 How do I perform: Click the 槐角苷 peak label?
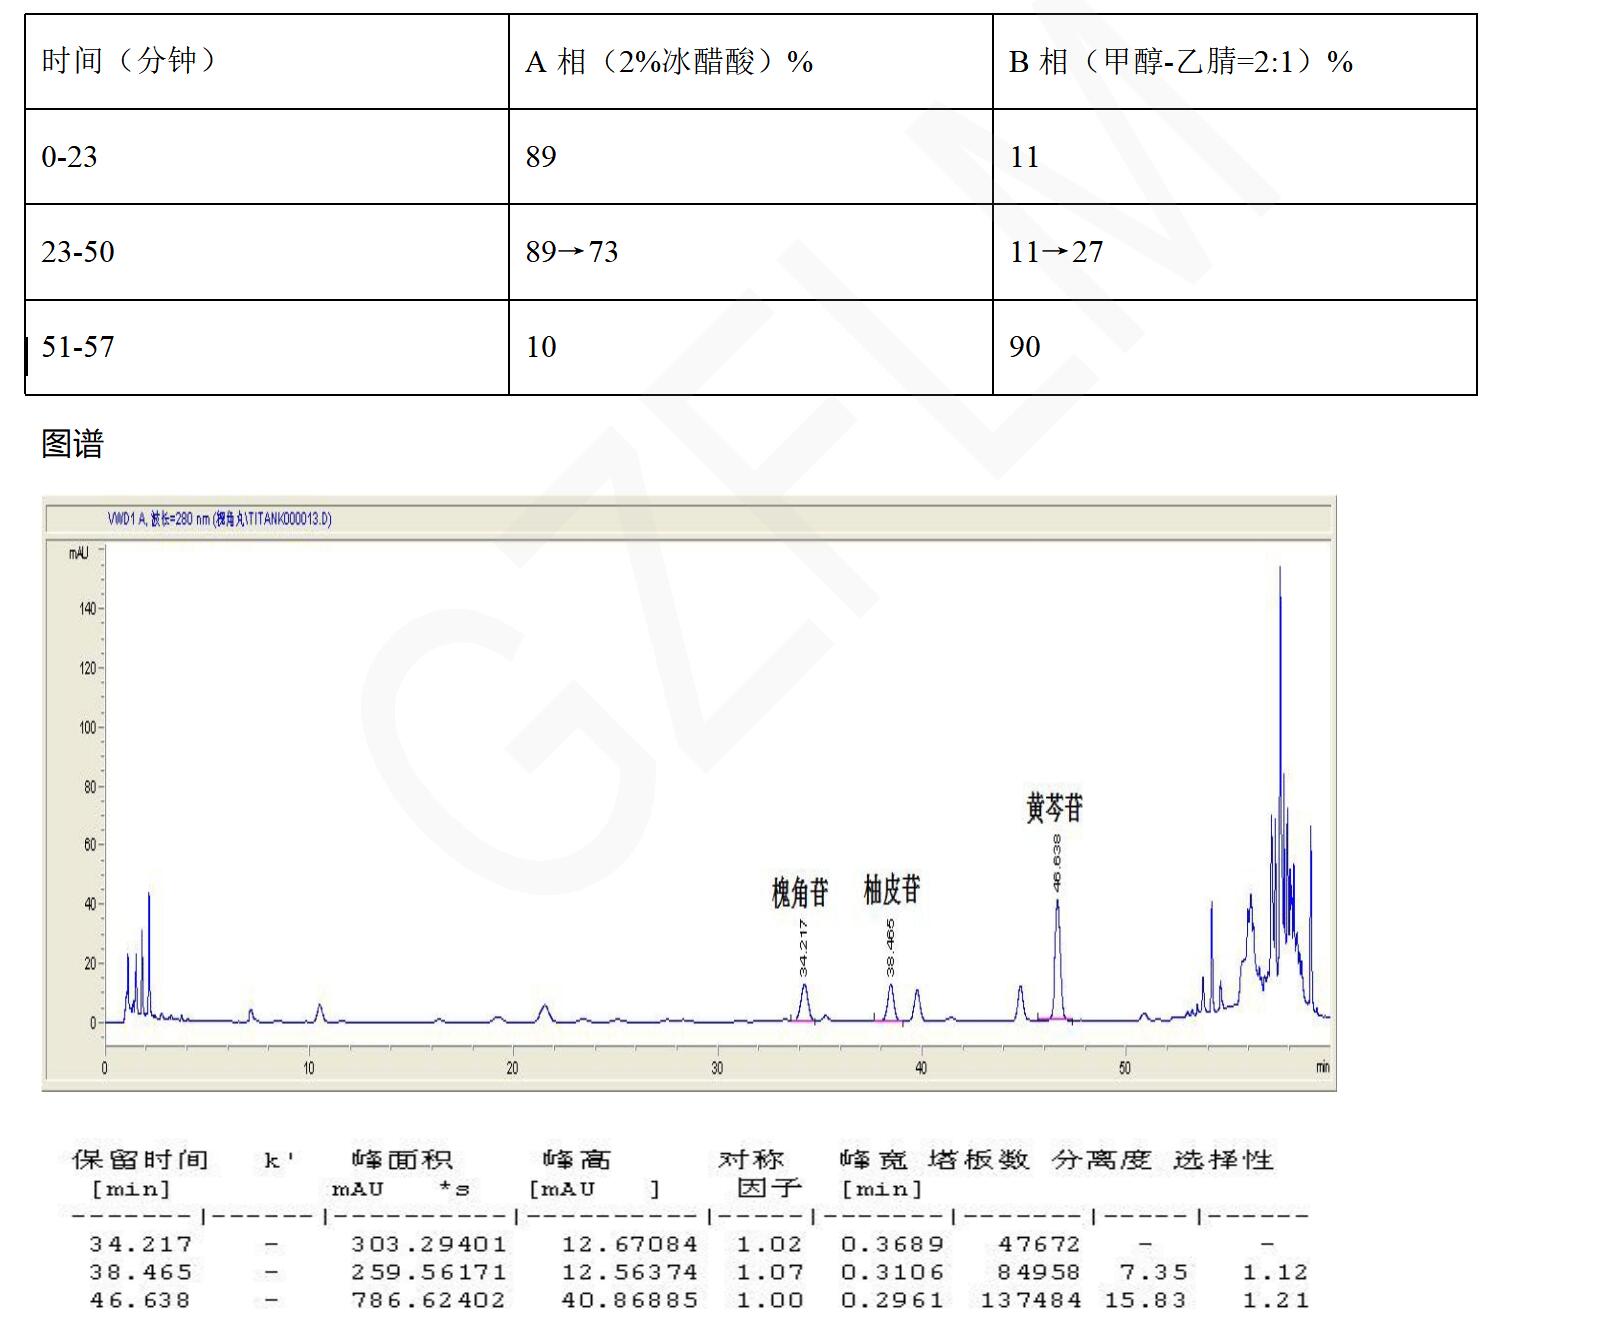[800, 892]
